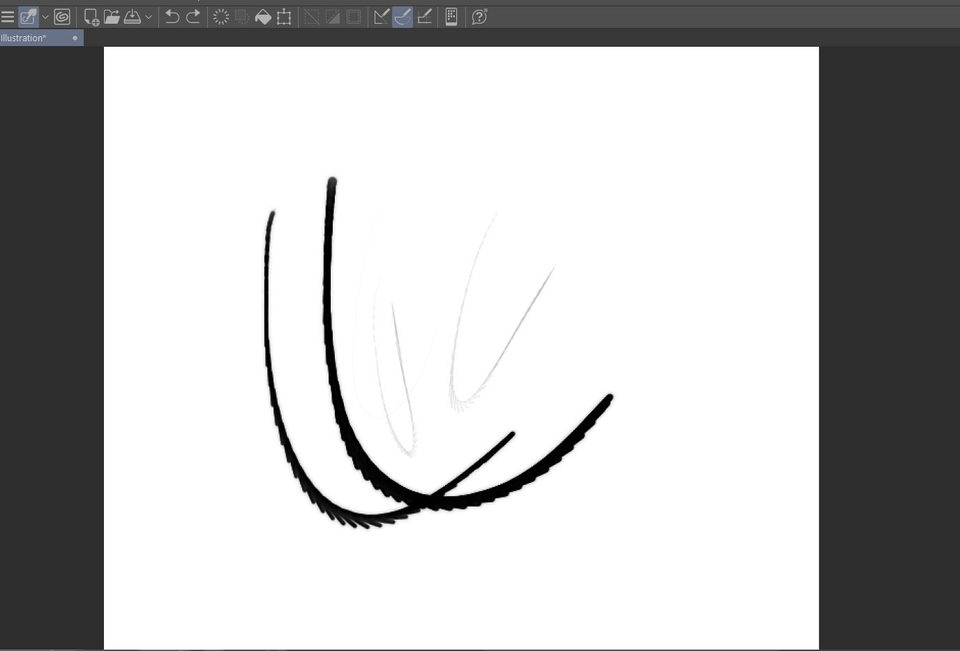Expand the save options dropdown arrow
The width and height of the screenshot is (960, 651).
148,16
